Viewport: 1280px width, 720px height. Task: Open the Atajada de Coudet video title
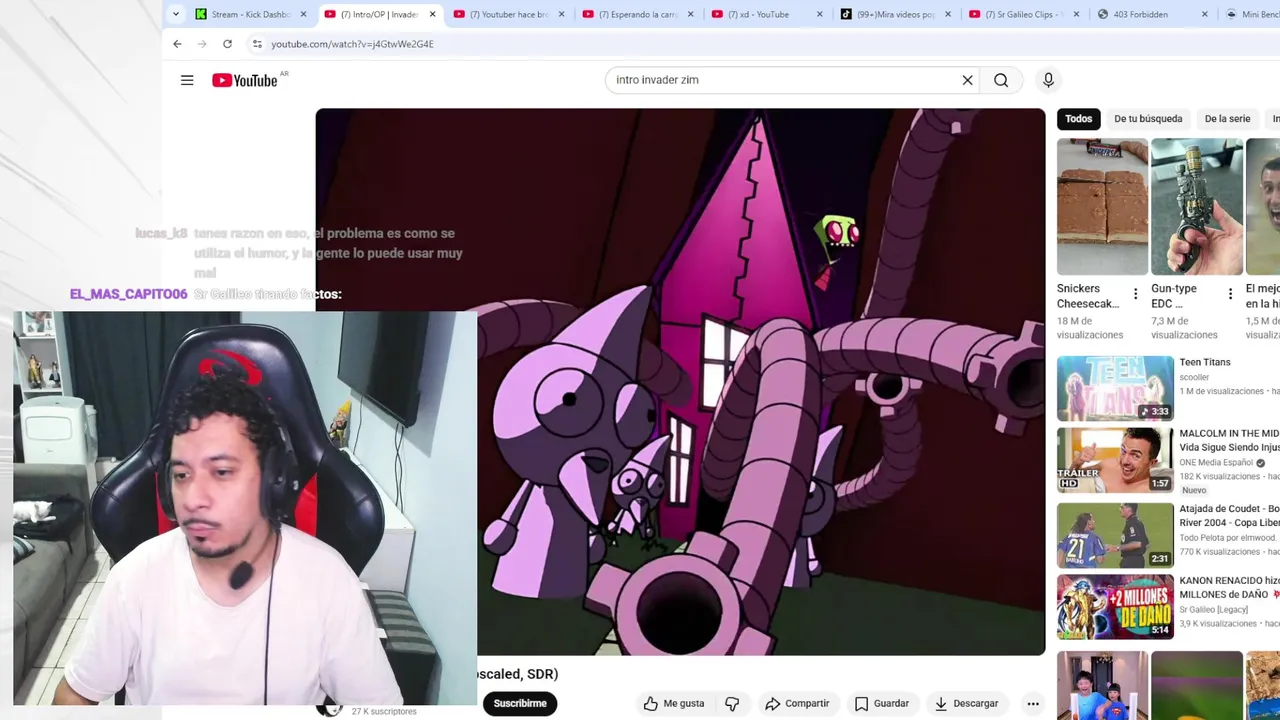[x=1229, y=515]
